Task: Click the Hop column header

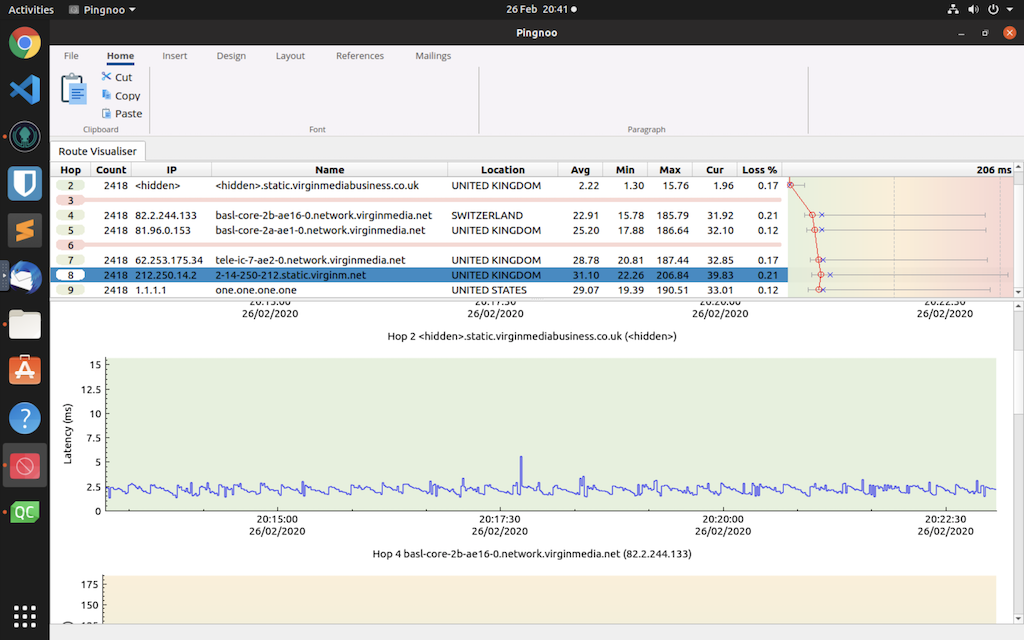Action: tap(71, 170)
